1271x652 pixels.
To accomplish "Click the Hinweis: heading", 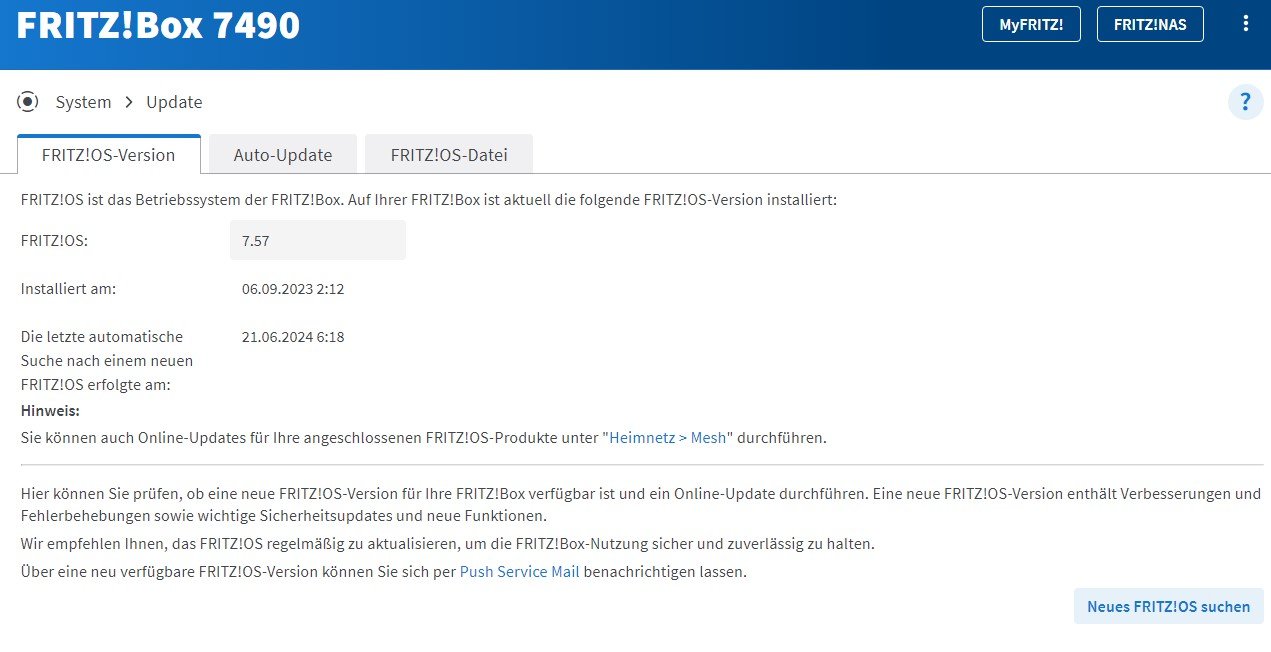I will 50,411.
